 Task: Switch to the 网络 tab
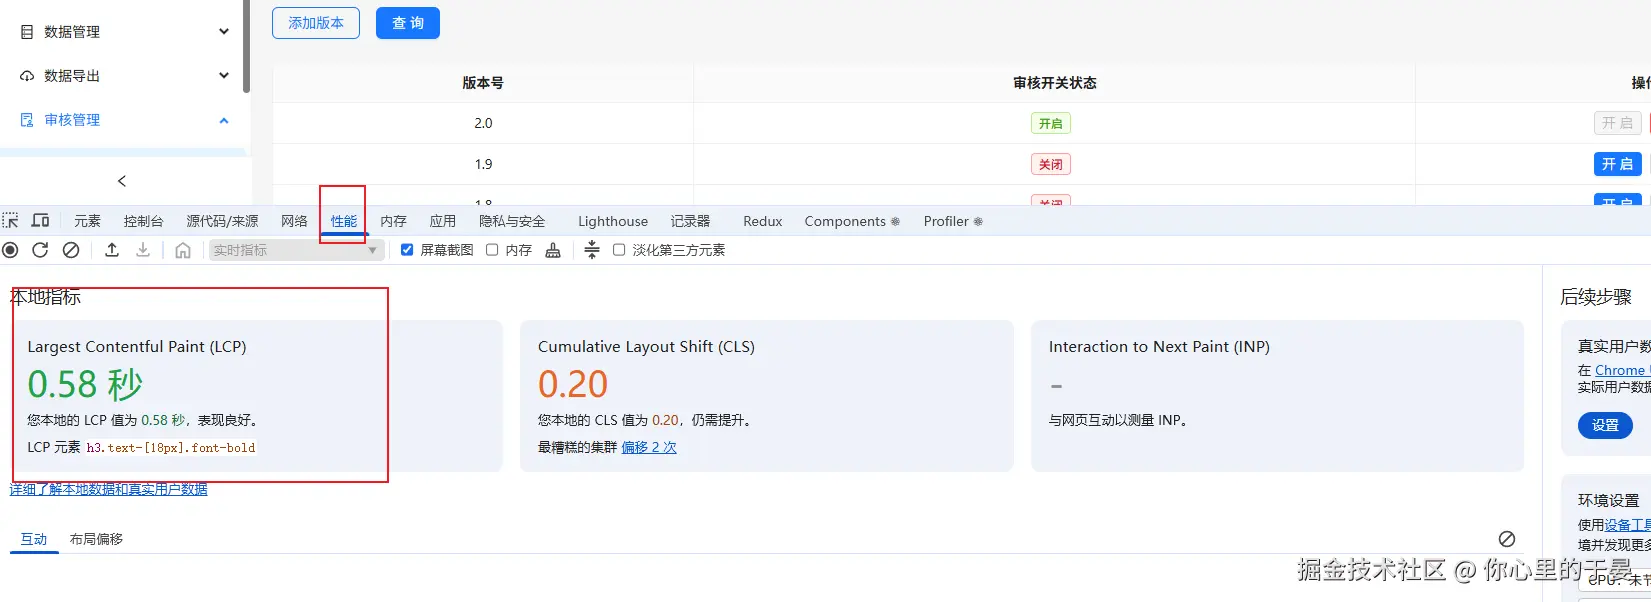coord(294,221)
